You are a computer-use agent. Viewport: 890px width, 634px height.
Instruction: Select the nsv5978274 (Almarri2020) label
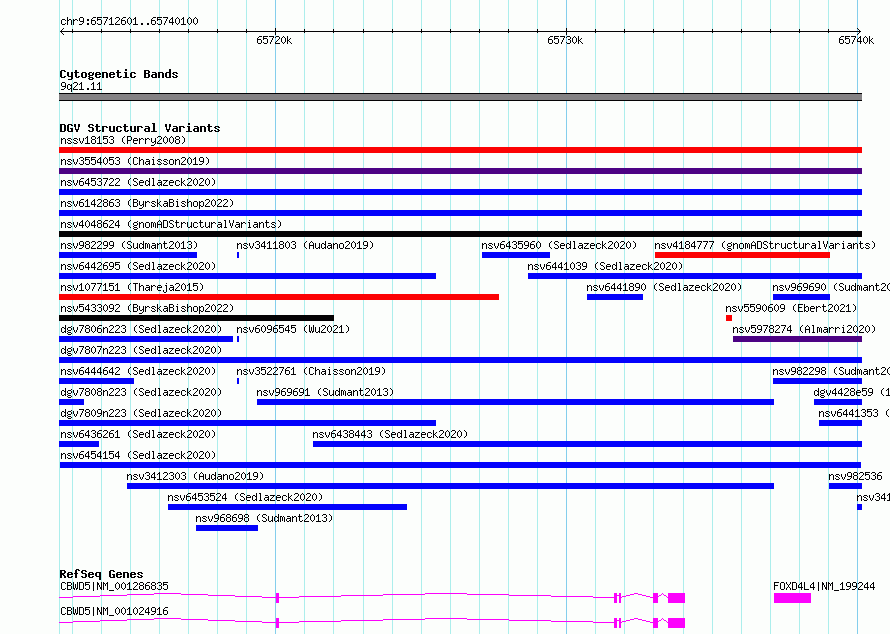click(804, 329)
